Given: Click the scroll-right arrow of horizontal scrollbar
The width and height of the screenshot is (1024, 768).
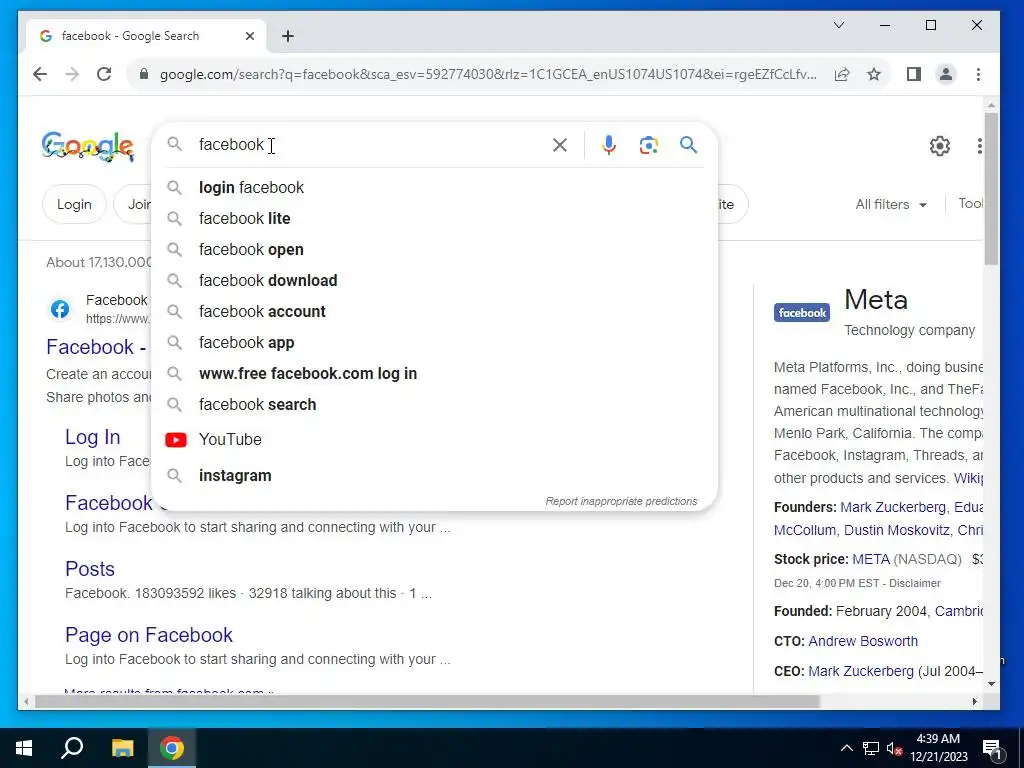Looking at the screenshot, I should [x=974, y=701].
